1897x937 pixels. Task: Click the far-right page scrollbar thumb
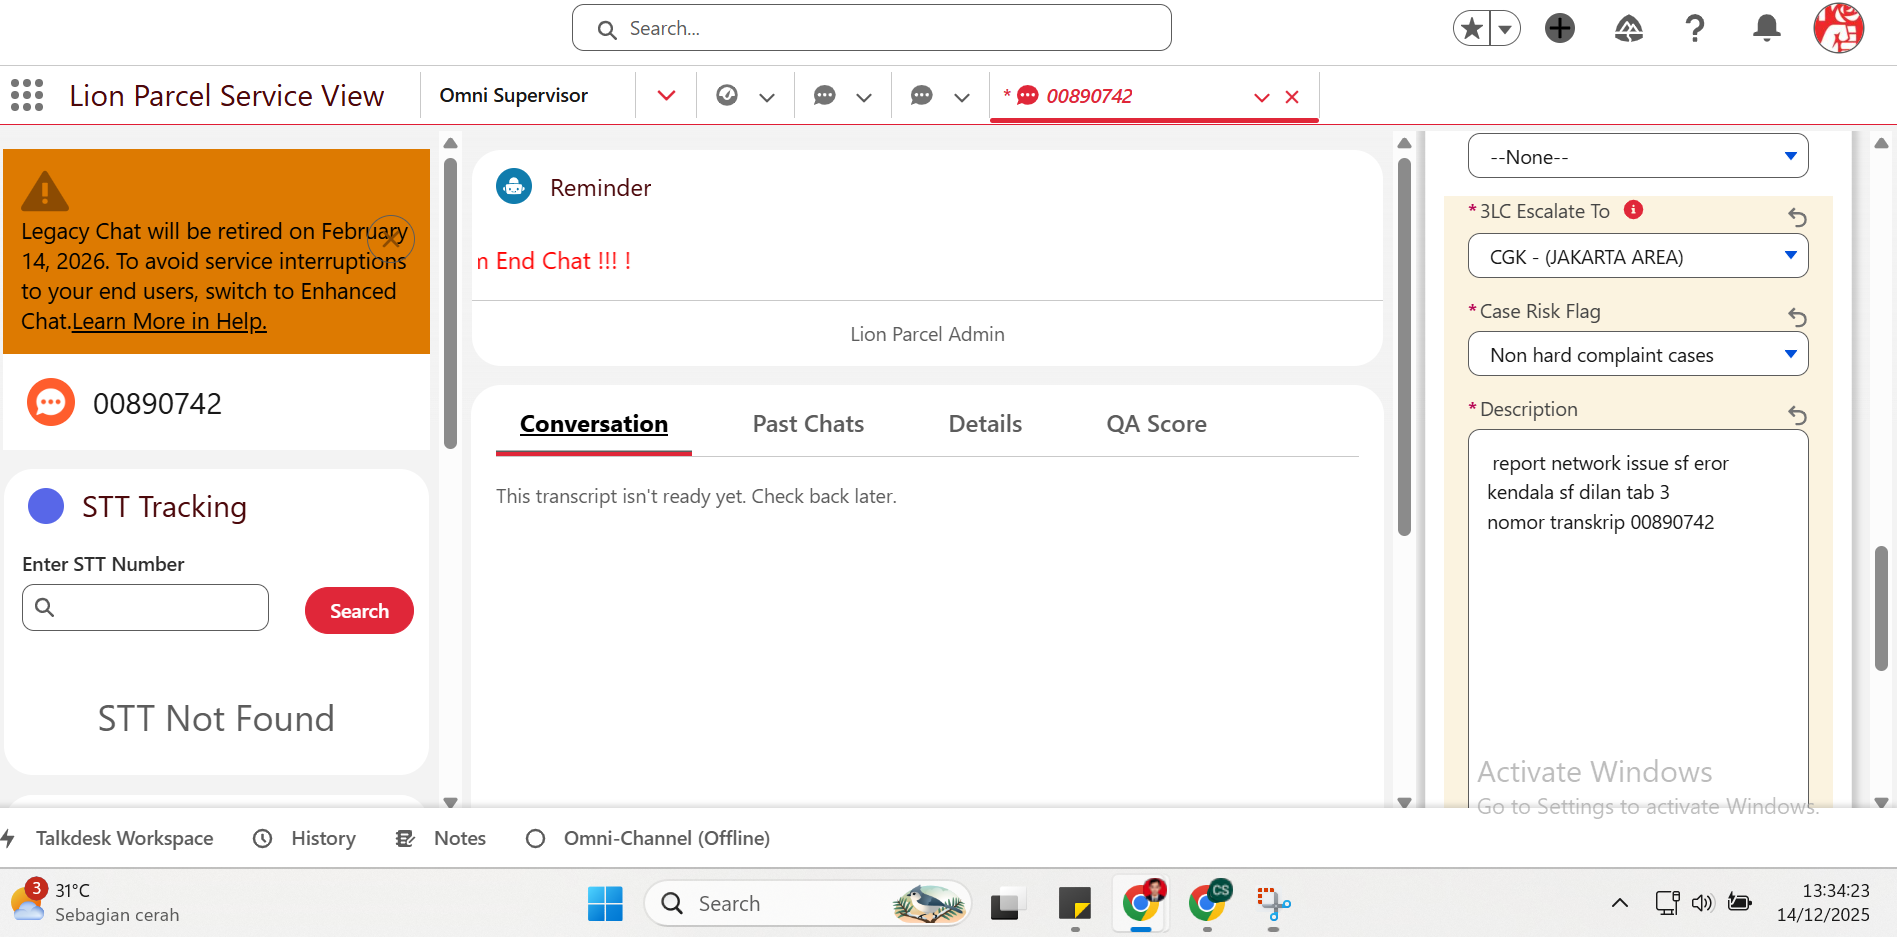(x=1881, y=608)
